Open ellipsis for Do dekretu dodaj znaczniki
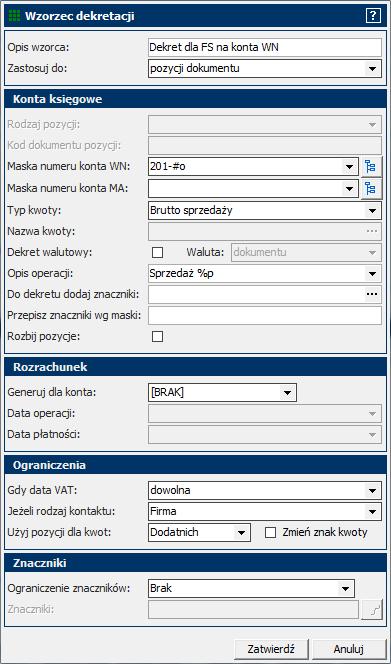Viewport: 391px width, 664px height. [x=372, y=295]
